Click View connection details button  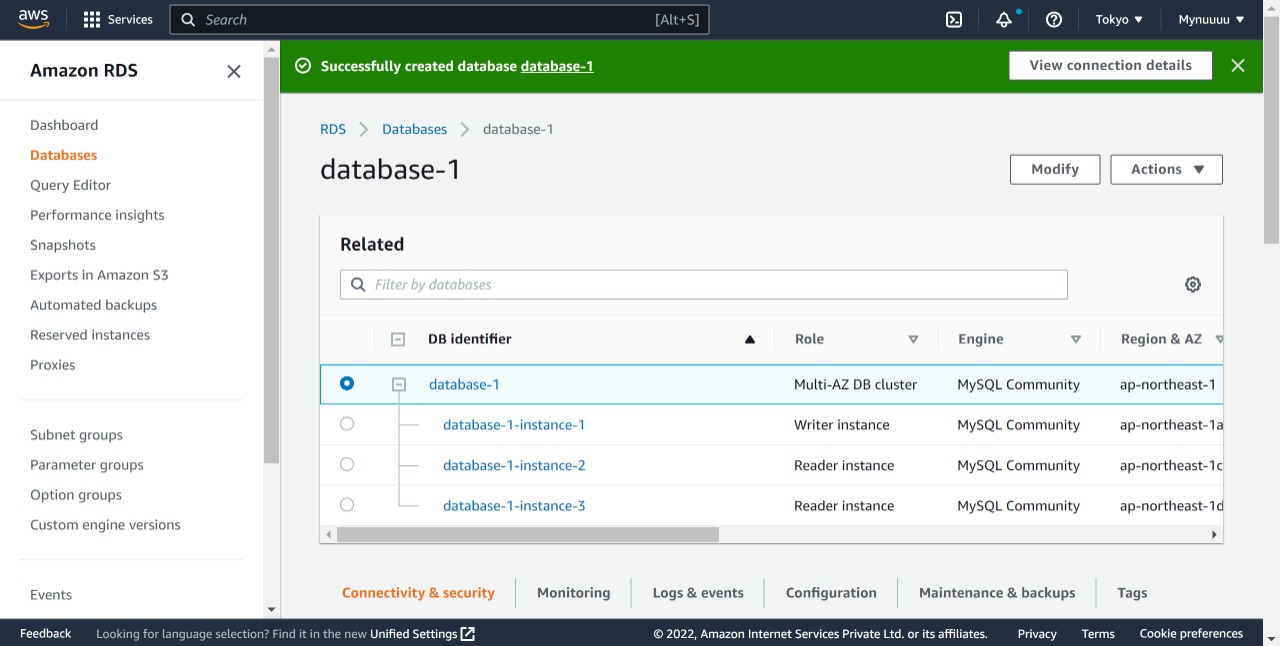point(1110,65)
